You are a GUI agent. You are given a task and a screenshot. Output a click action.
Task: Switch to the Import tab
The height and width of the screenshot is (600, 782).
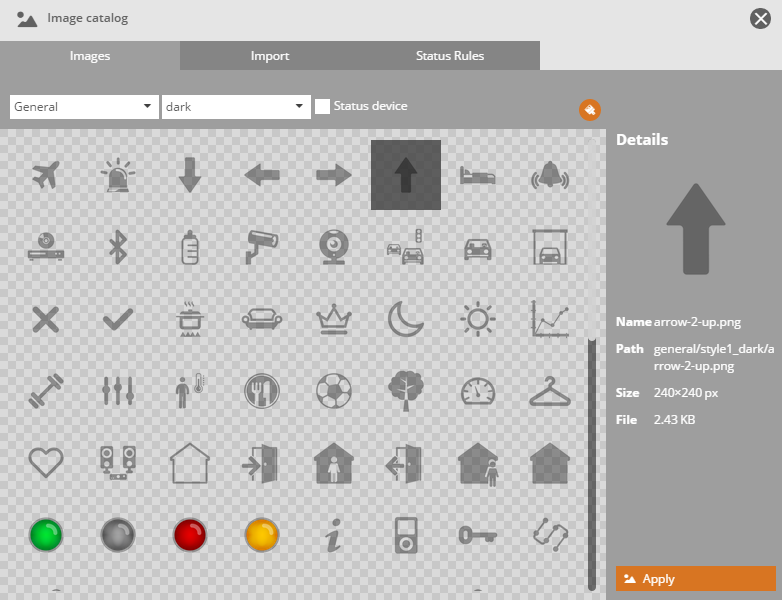[270, 56]
